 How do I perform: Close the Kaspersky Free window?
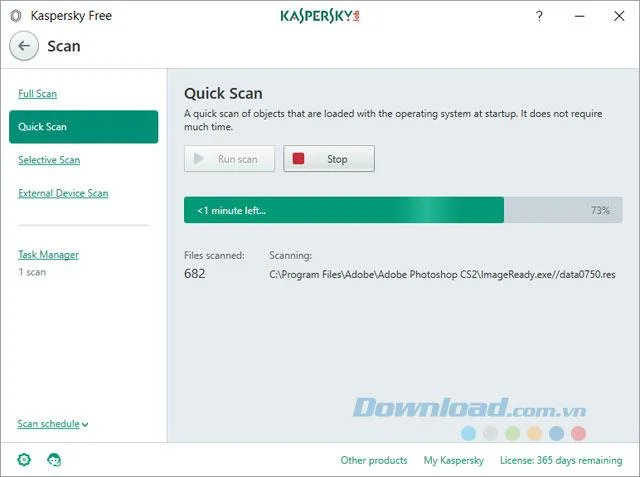[619, 16]
